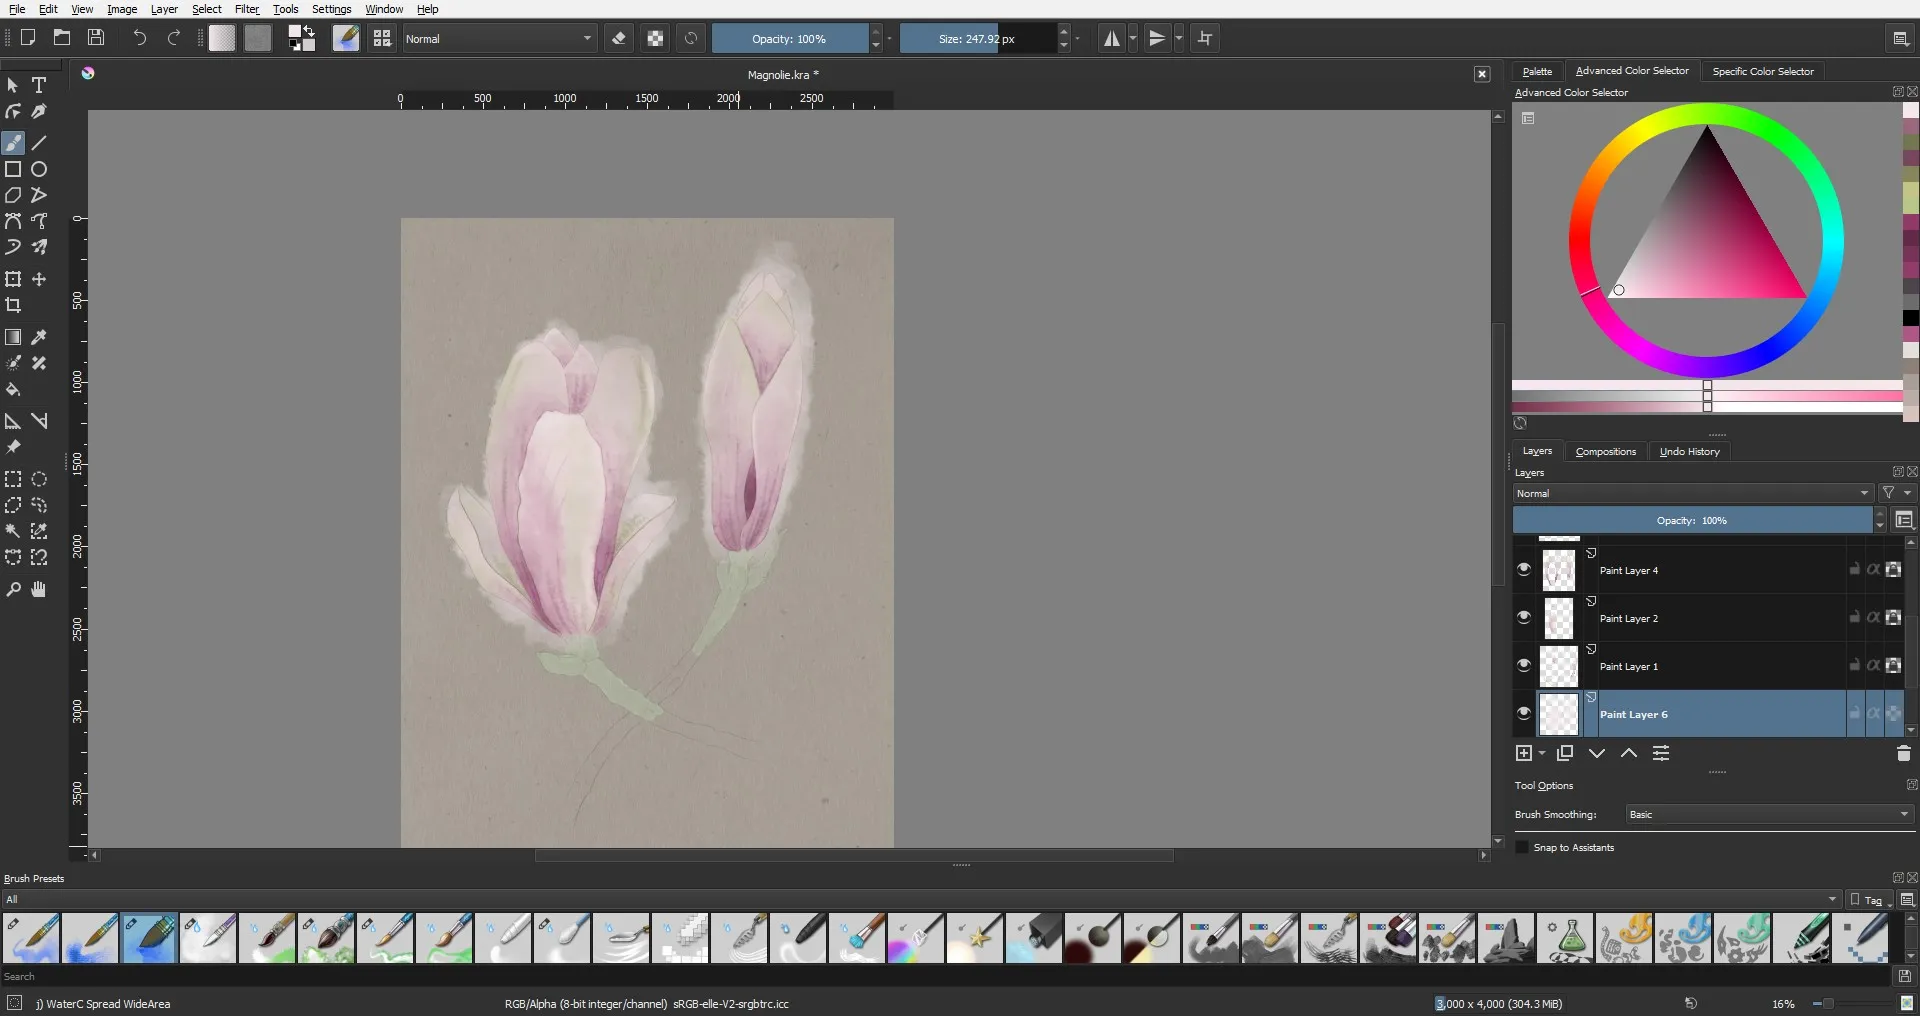Viewport: 1920px width, 1016px height.
Task: Choose the Ellipse shape tool
Action: (x=39, y=170)
